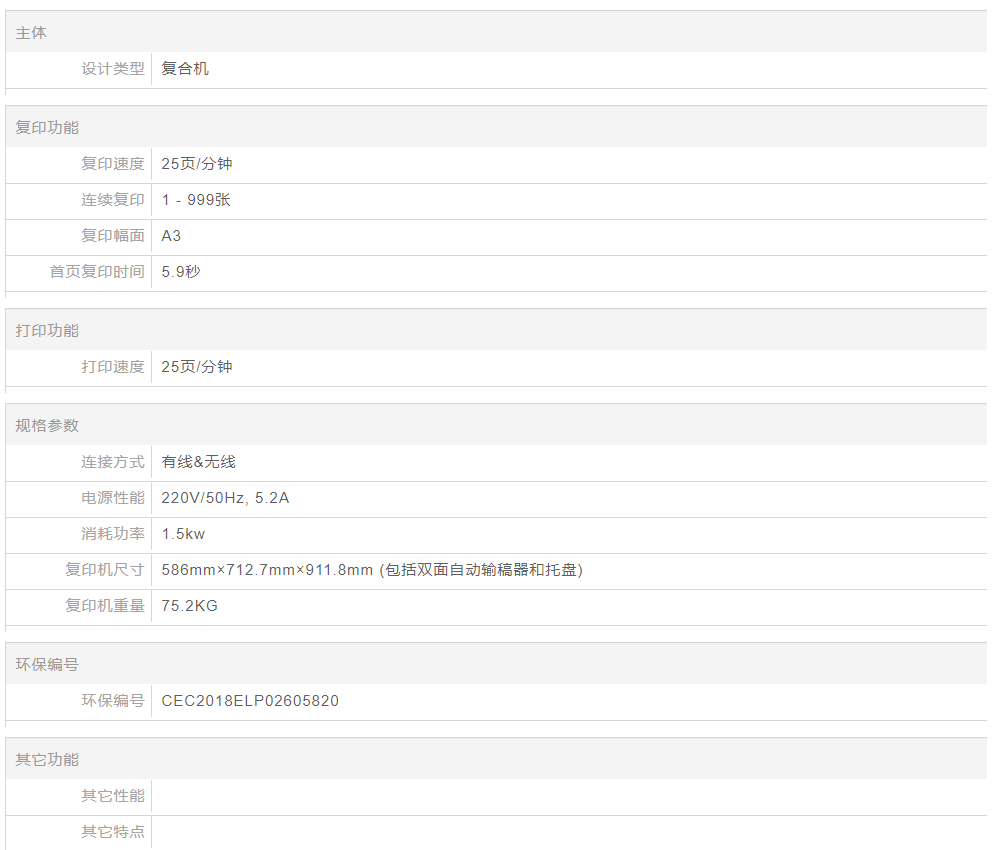Select the 1 - 999张 continuous copy value
Viewport: 1004px width, 850px height.
(196, 200)
